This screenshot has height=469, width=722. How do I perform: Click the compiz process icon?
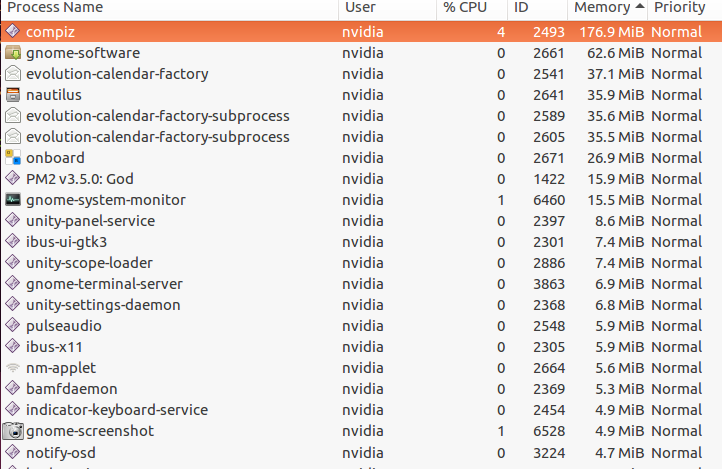coord(13,31)
